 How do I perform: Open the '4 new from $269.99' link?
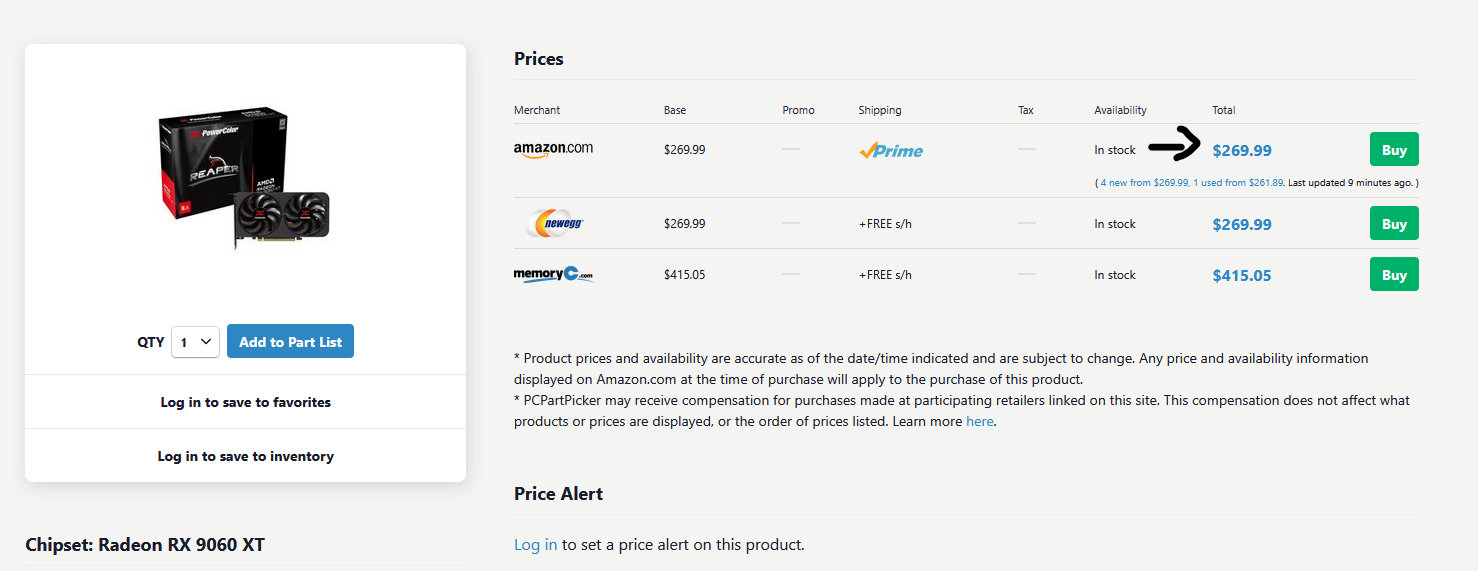(1143, 183)
